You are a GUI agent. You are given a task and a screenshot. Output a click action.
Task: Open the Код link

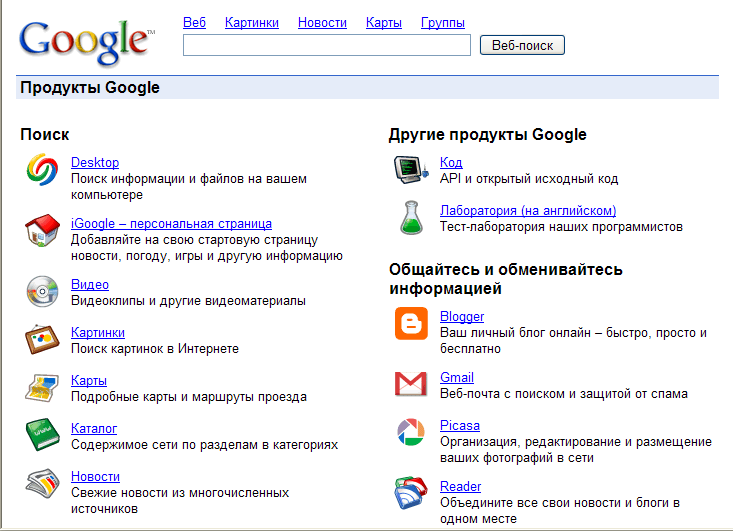[x=451, y=162]
